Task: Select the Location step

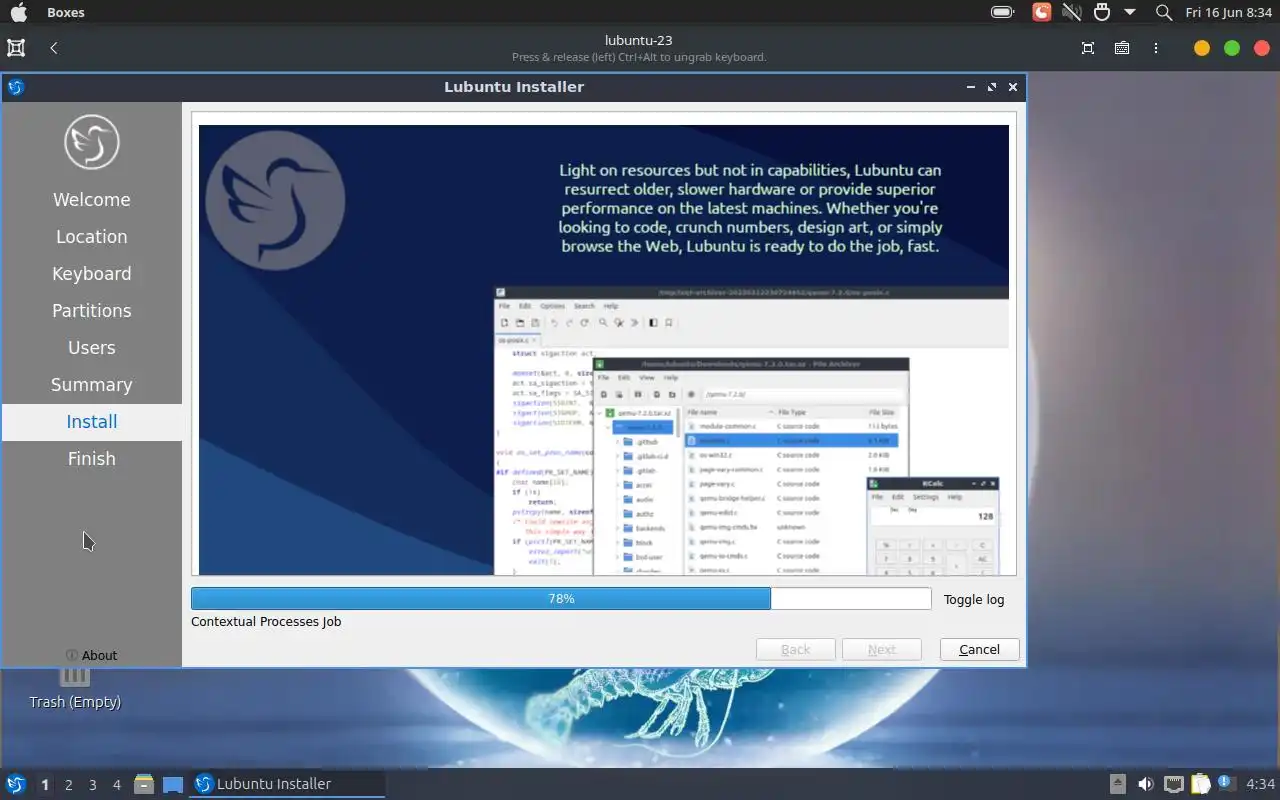Action: tap(92, 237)
